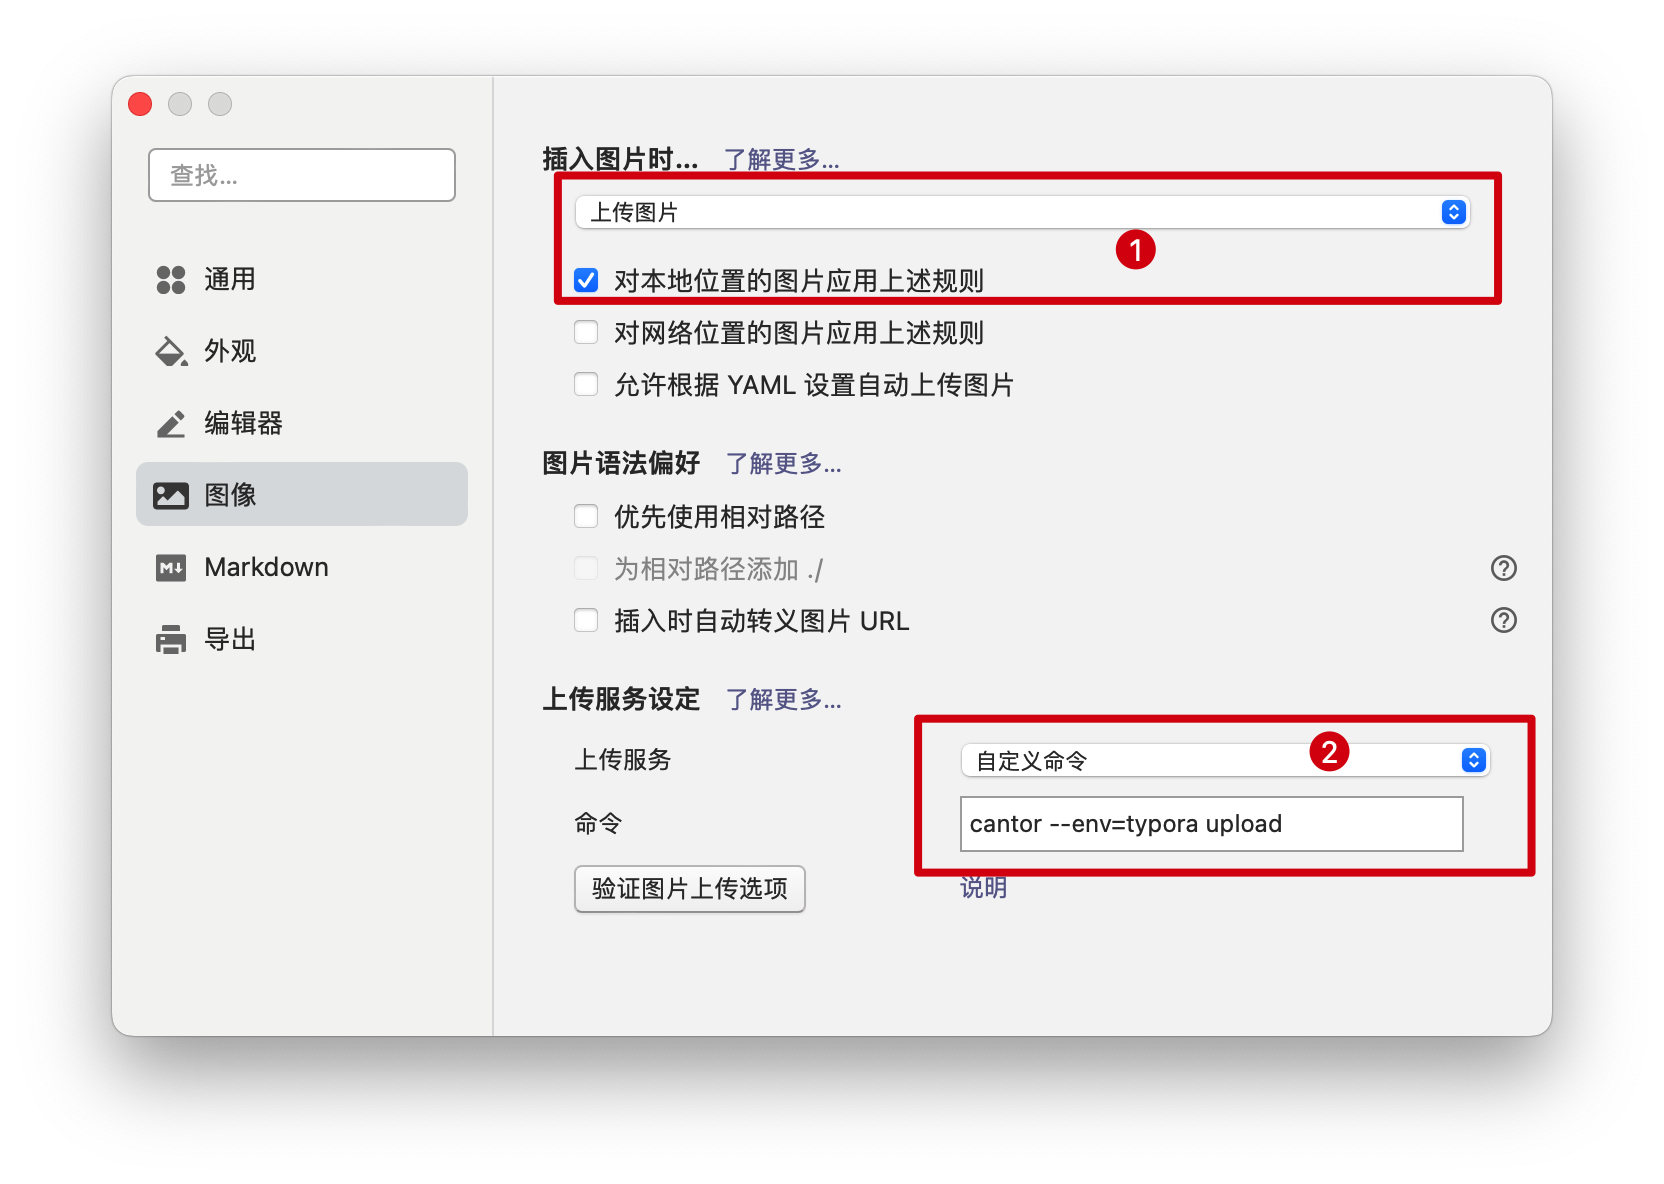
Task: Open help for 插入时自动转义图片 URL
Action: pos(1503,620)
